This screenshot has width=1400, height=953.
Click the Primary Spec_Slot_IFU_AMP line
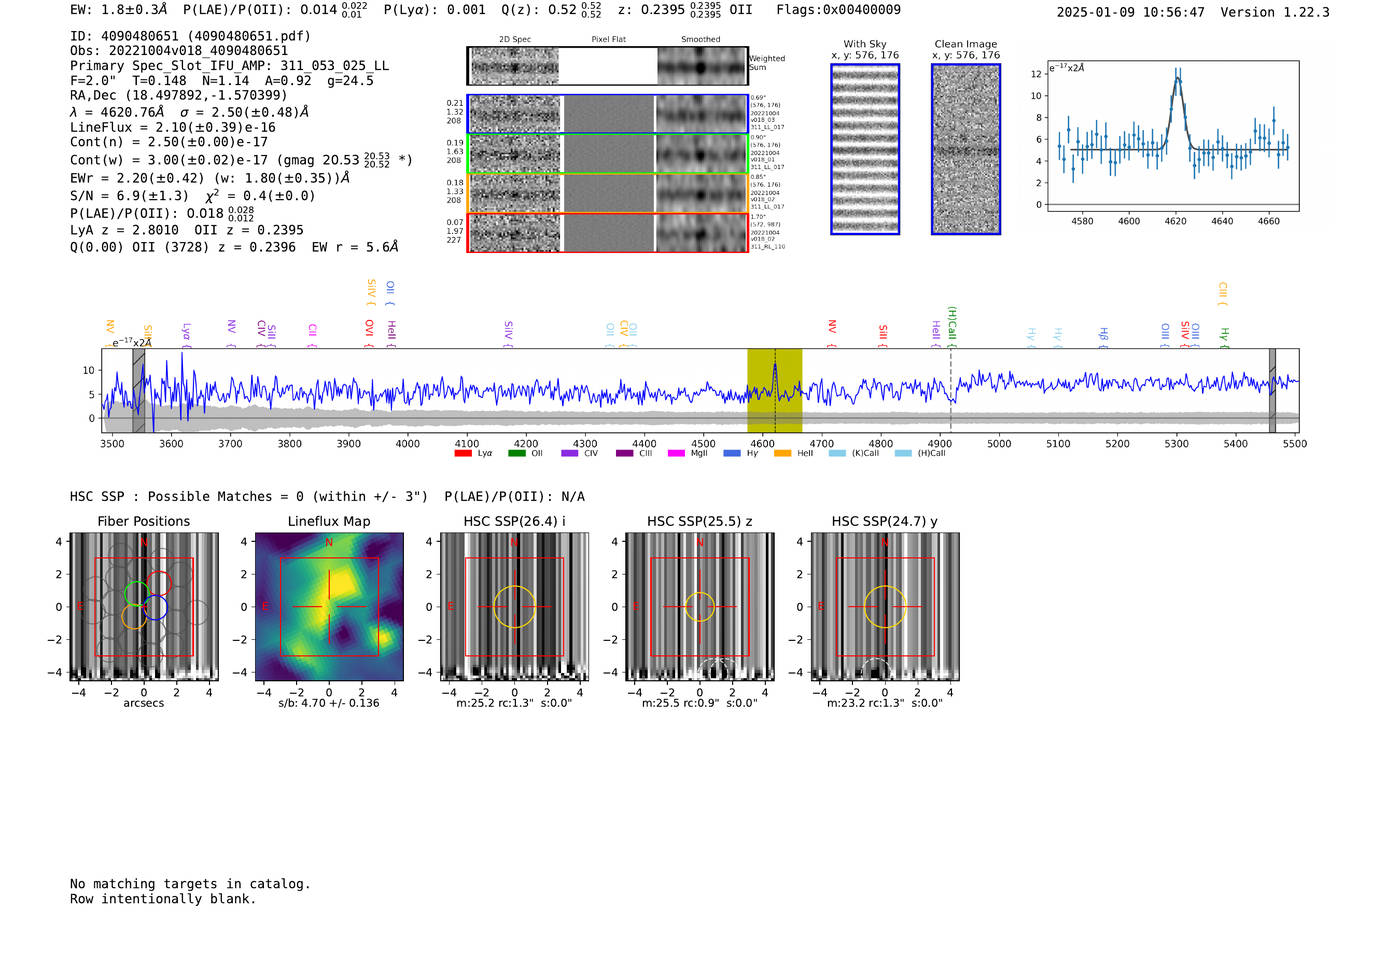coord(229,66)
